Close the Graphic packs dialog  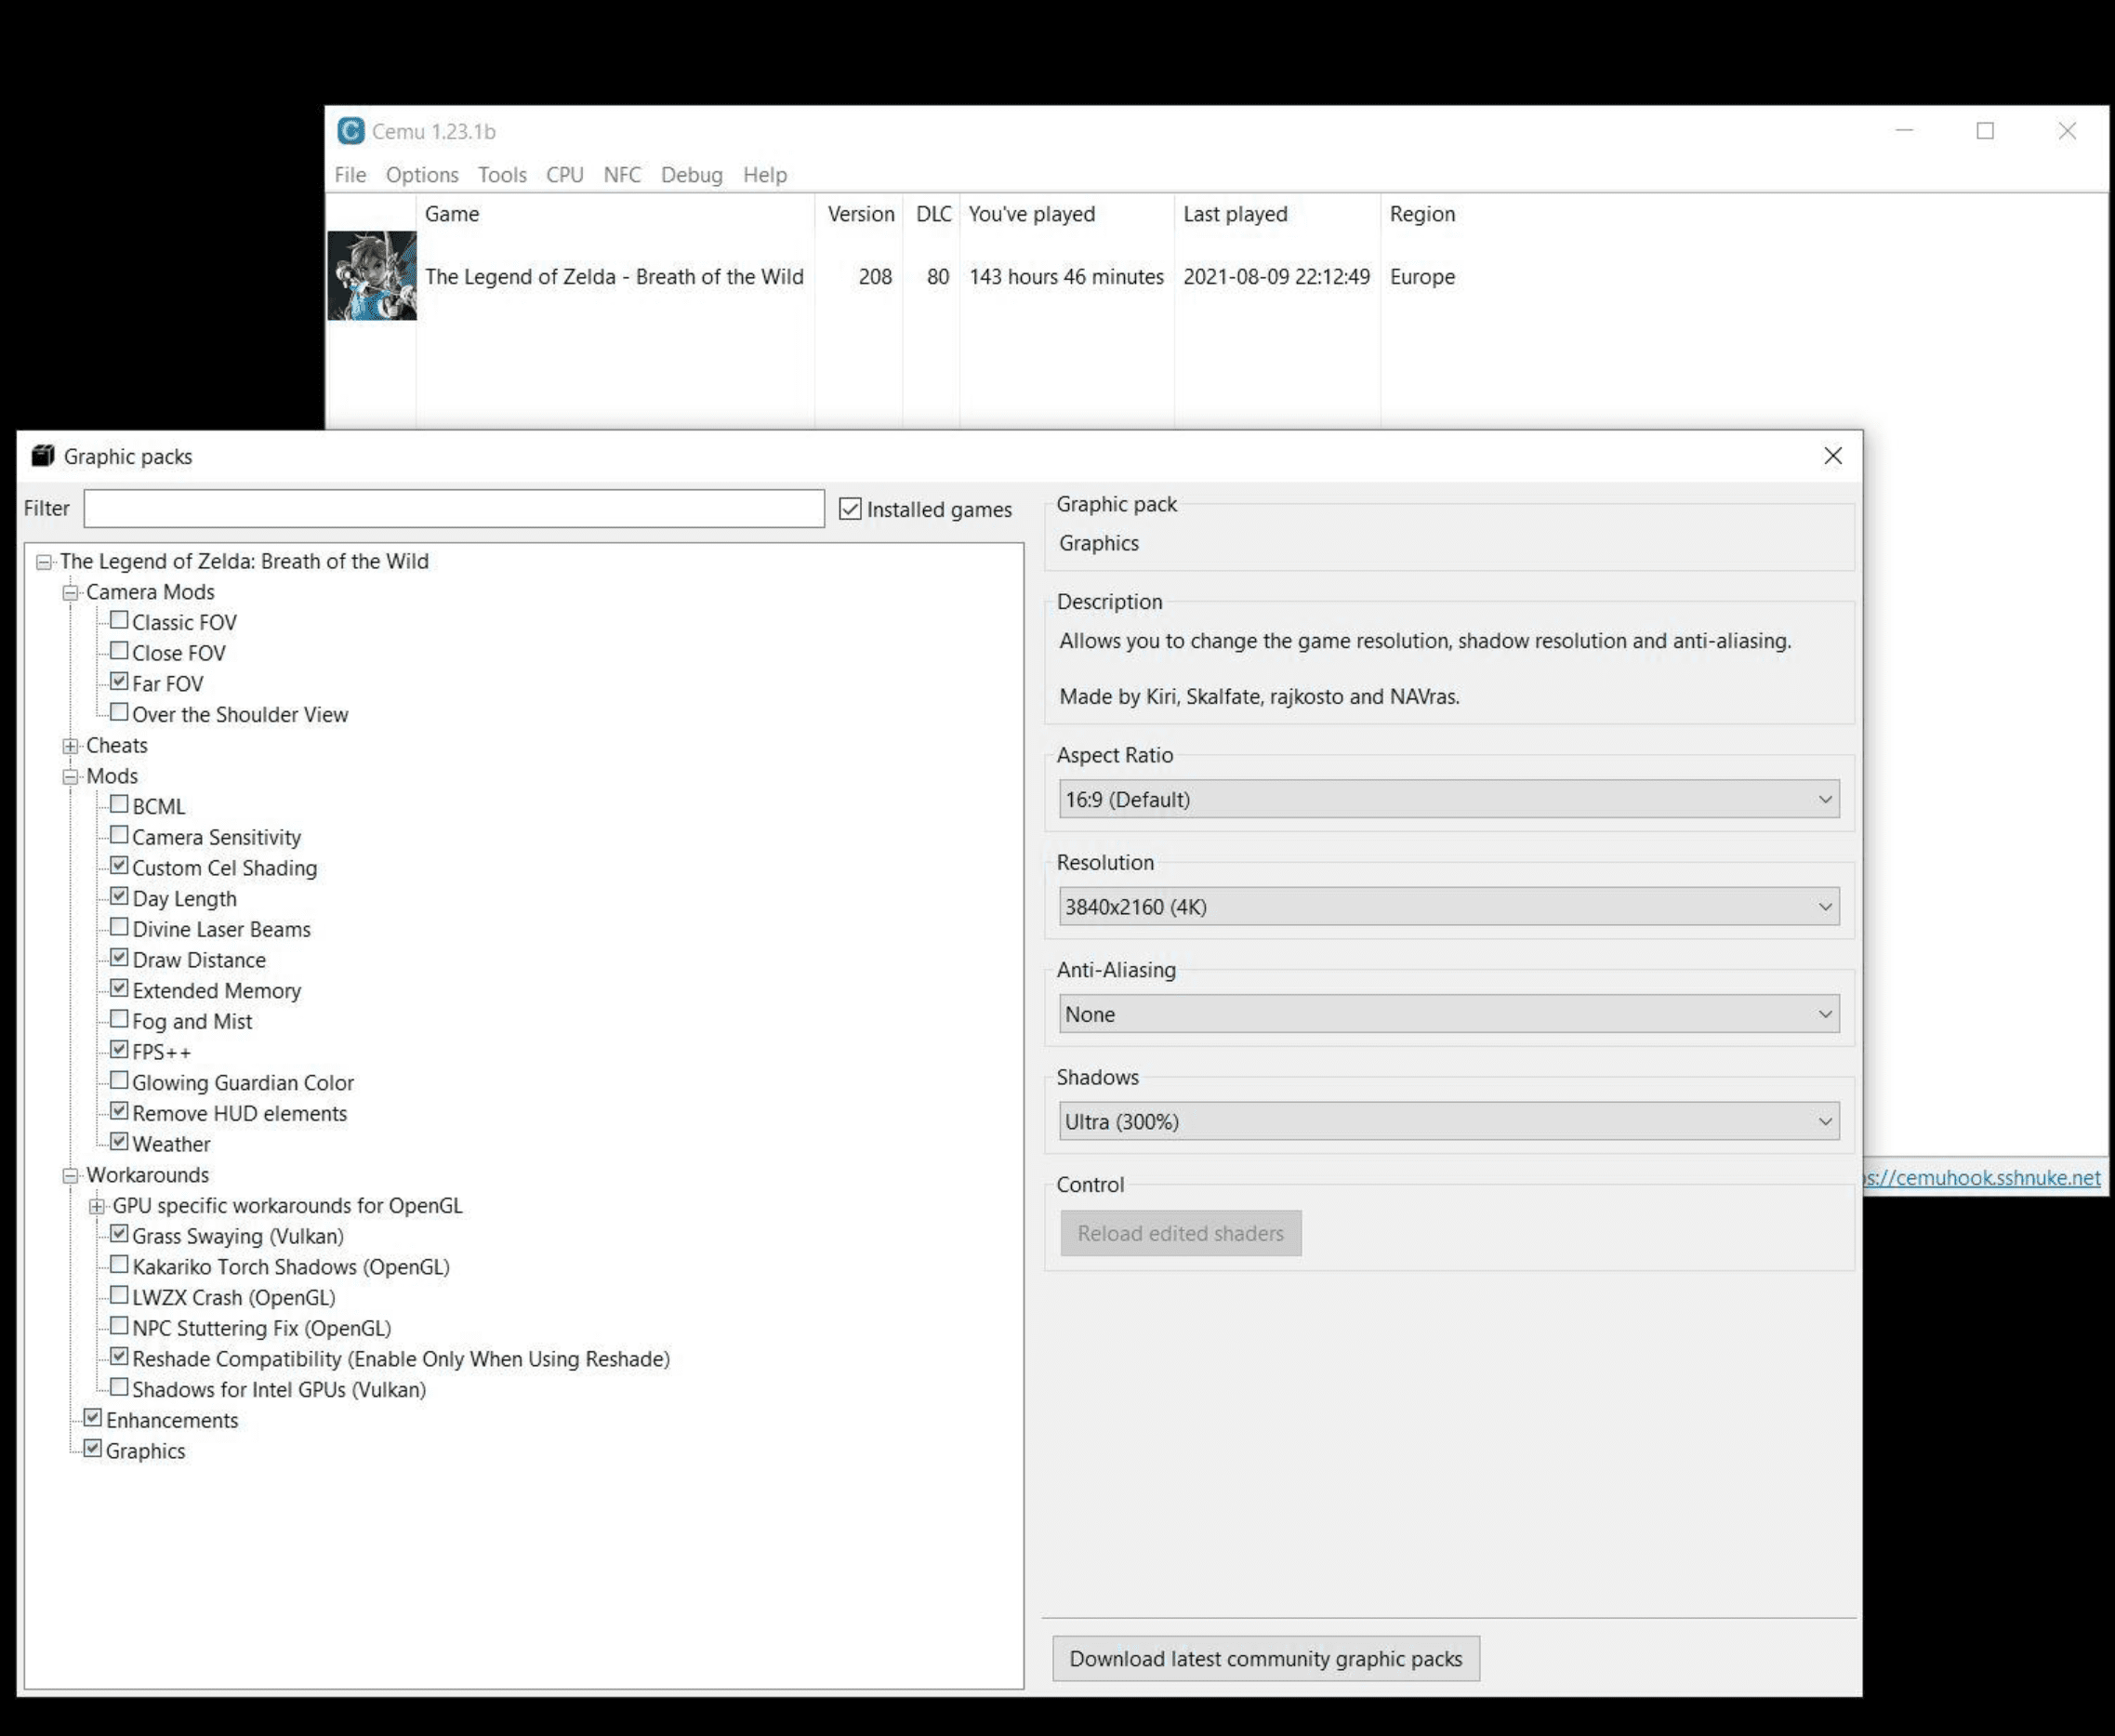1832,456
